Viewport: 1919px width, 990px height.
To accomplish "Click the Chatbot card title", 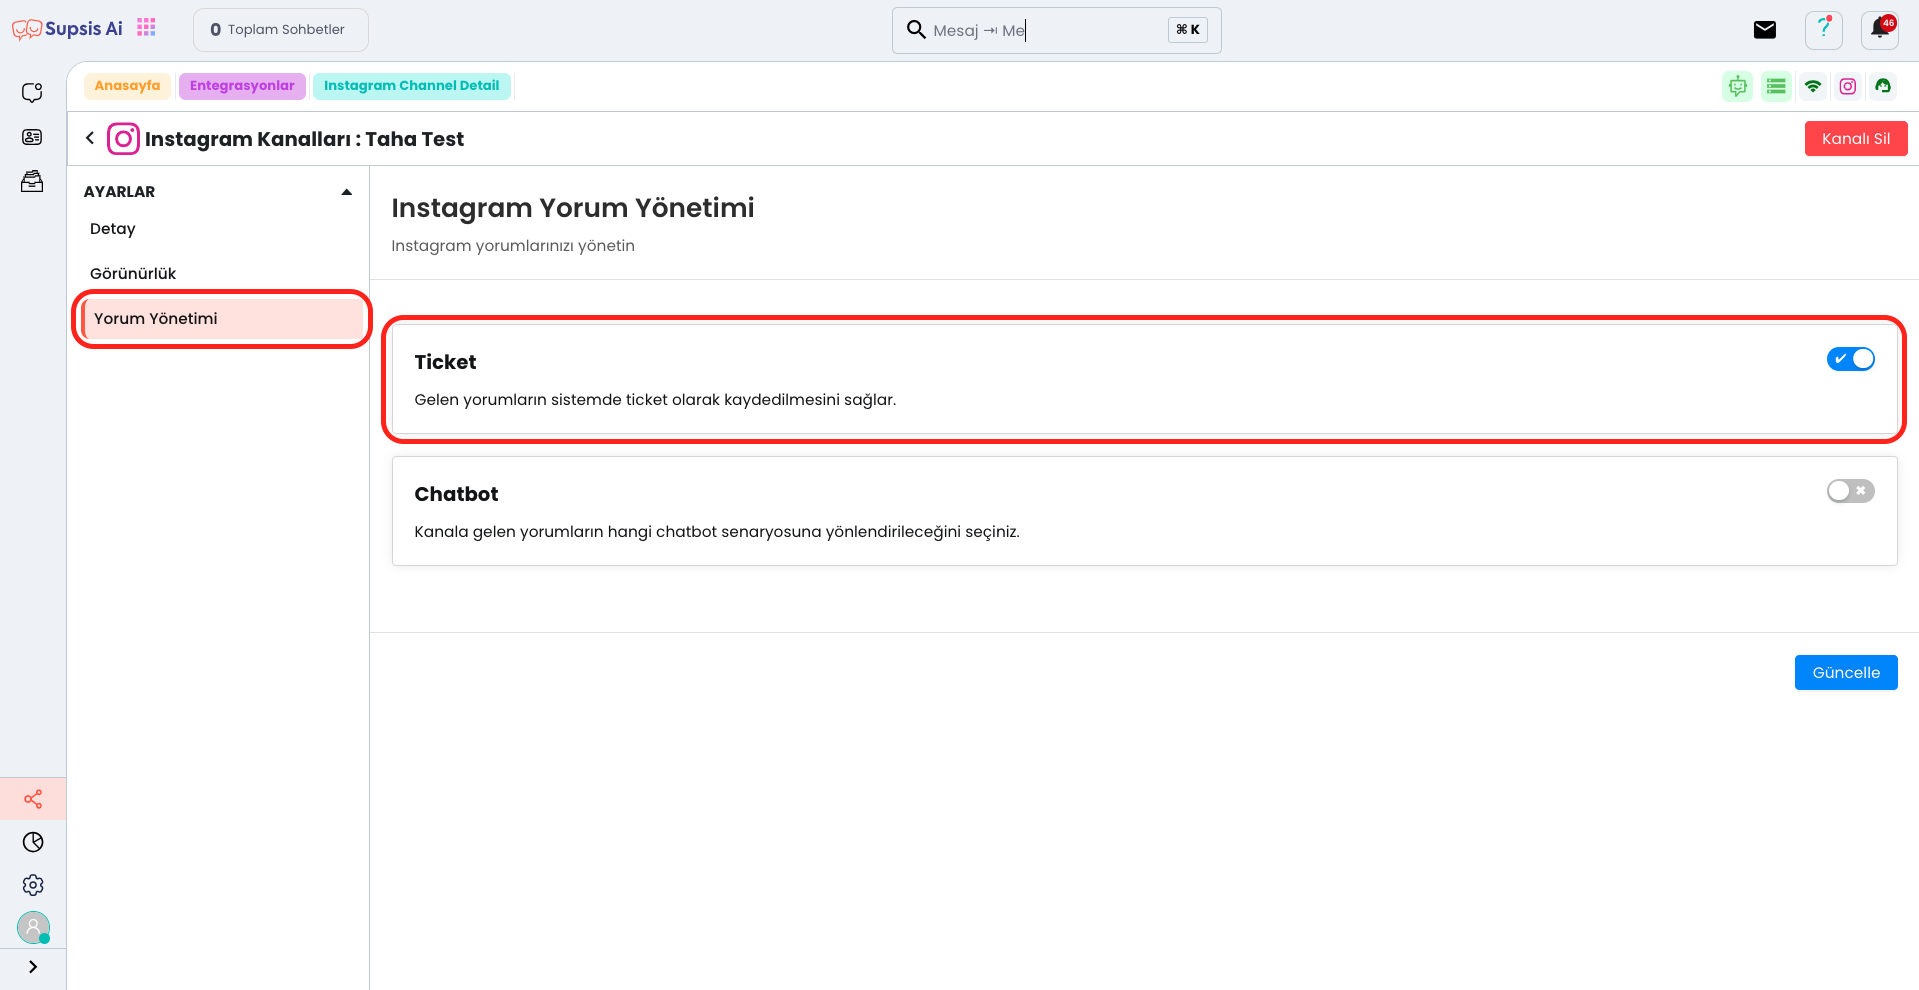I will pos(456,494).
